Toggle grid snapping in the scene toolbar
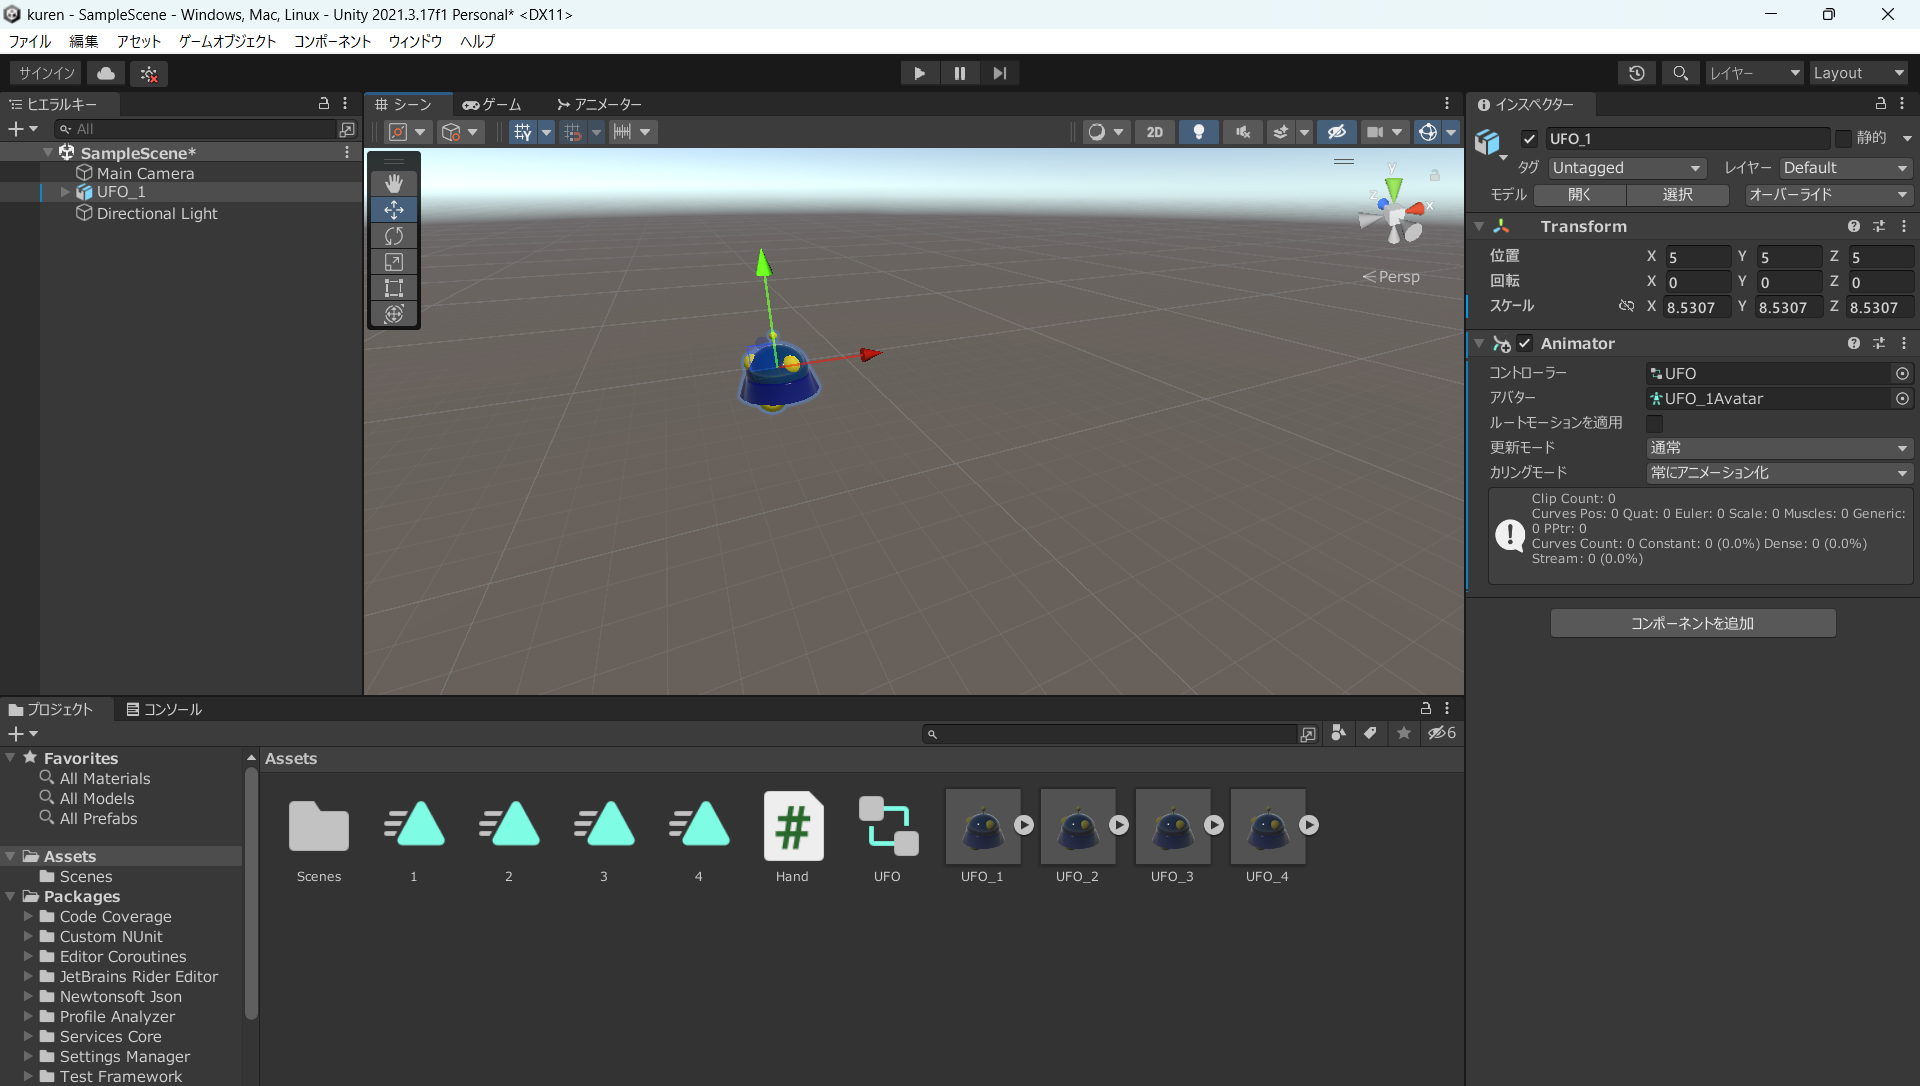Screen dimensions: 1920x1086 [x=572, y=131]
